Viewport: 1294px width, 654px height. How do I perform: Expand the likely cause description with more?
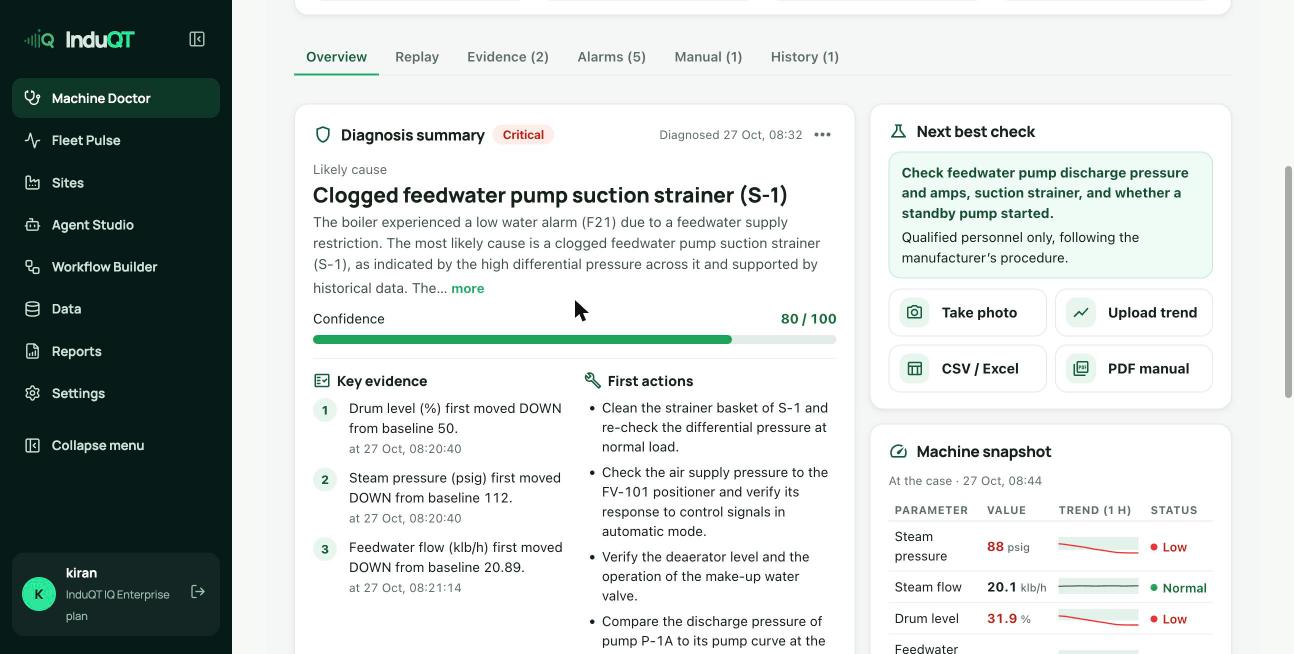click(x=467, y=289)
